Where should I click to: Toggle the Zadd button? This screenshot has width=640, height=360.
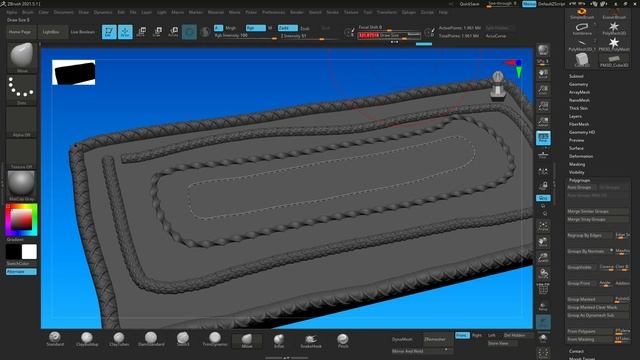(x=288, y=28)
